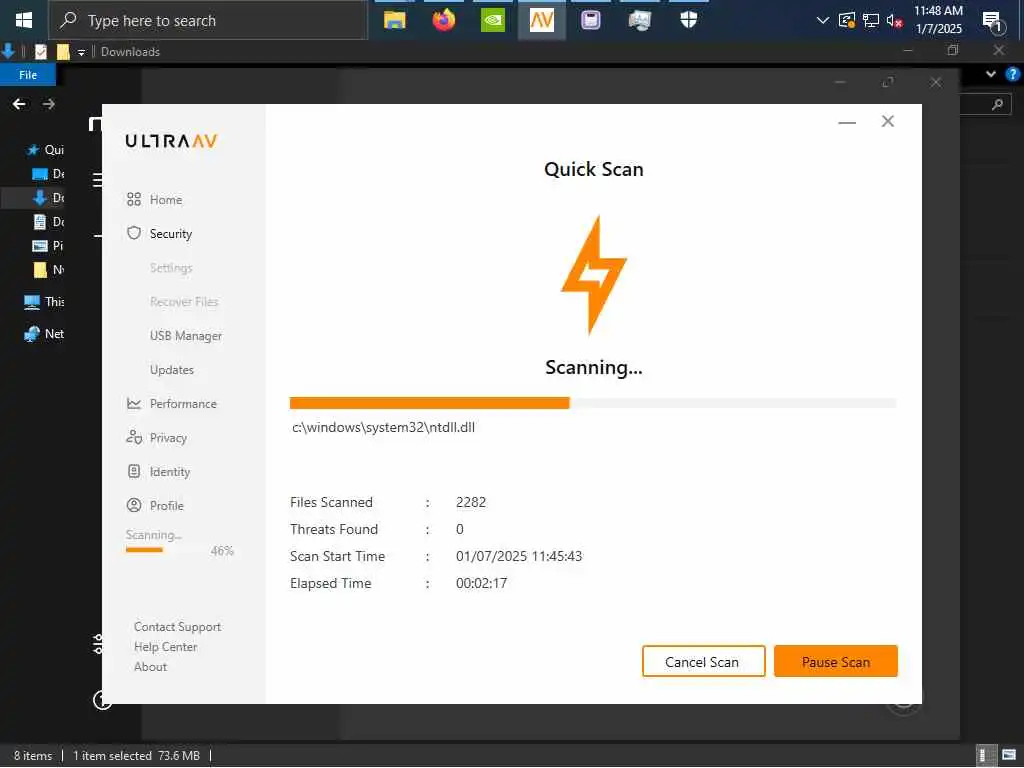This screenshot has height=768, width=1024.
Task: Click the Explorer search magnifier icon
Action: (997, 104)
